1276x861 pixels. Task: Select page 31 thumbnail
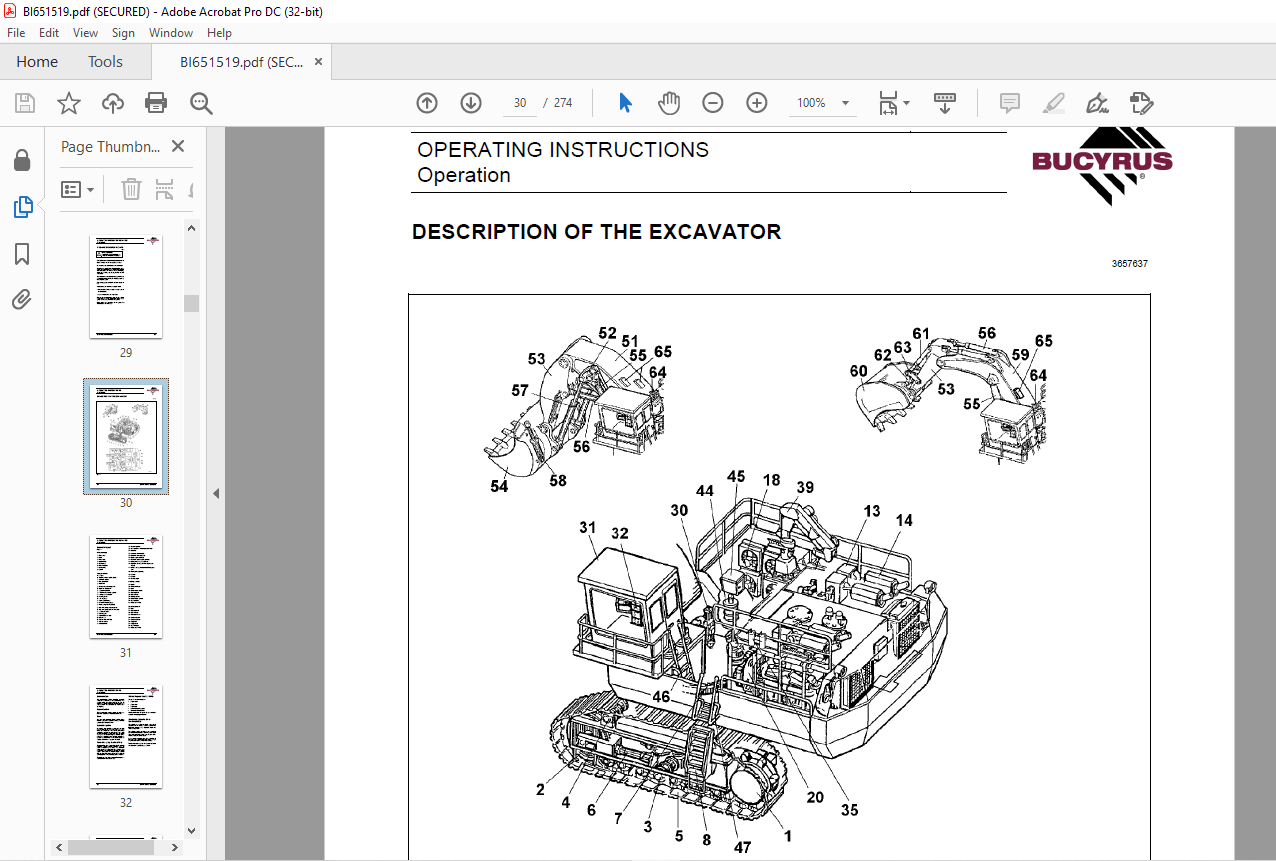coord(126,587)
